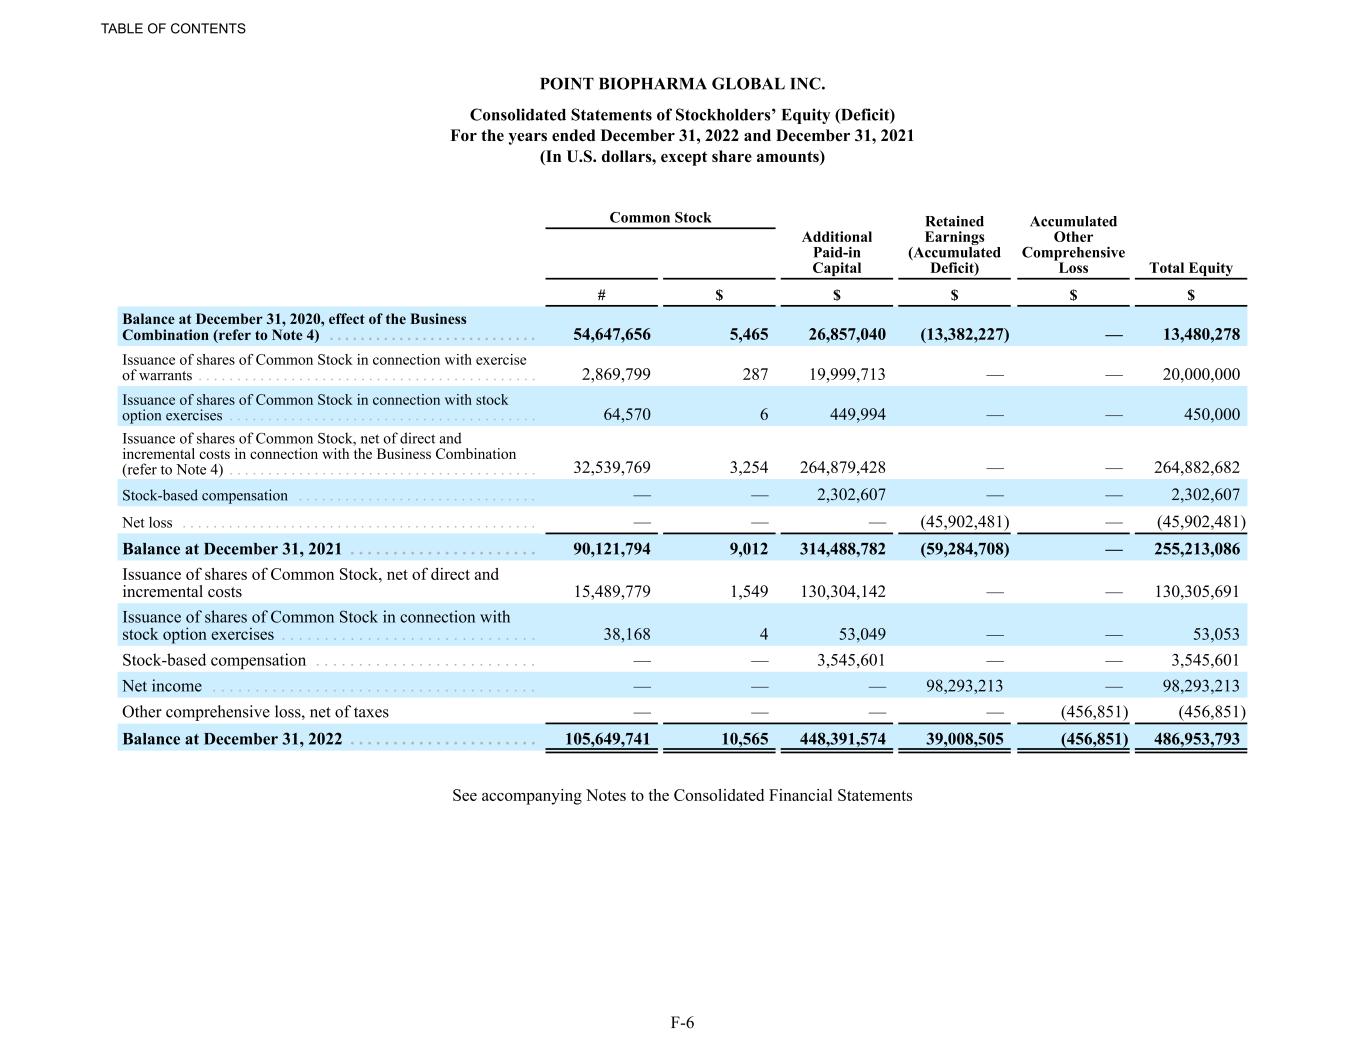The height and width of the screenshot is (1055, 1365).
Task: Click the POINT BIOPHARMA GLOBAL INC. title
Action: tap(682, 84)
